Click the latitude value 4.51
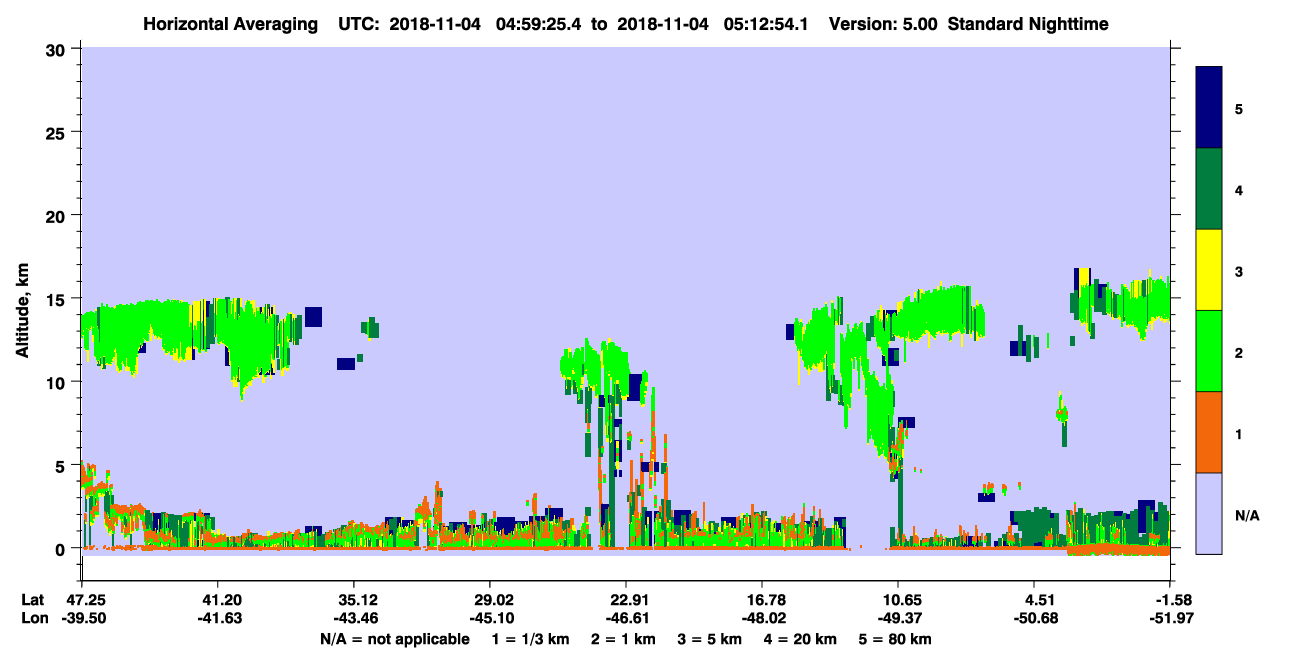 [x=1040, y=600]
